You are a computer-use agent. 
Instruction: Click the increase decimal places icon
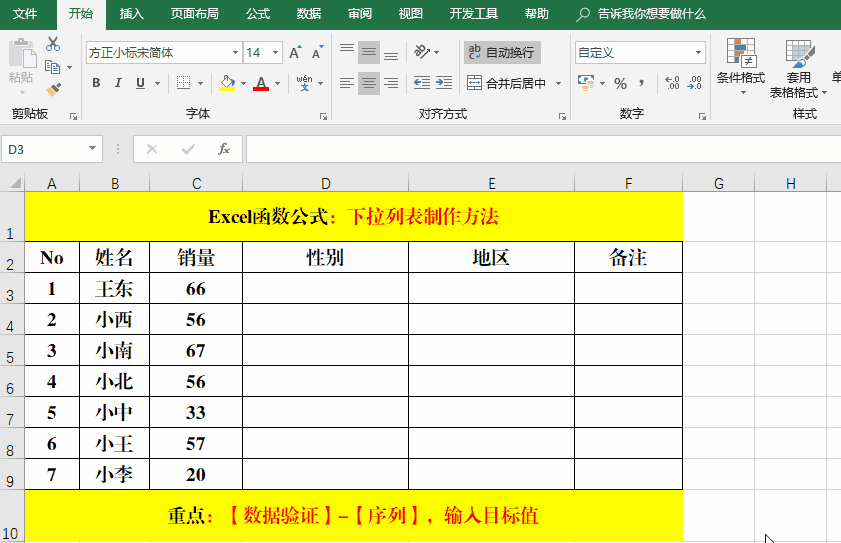point(672,83)
